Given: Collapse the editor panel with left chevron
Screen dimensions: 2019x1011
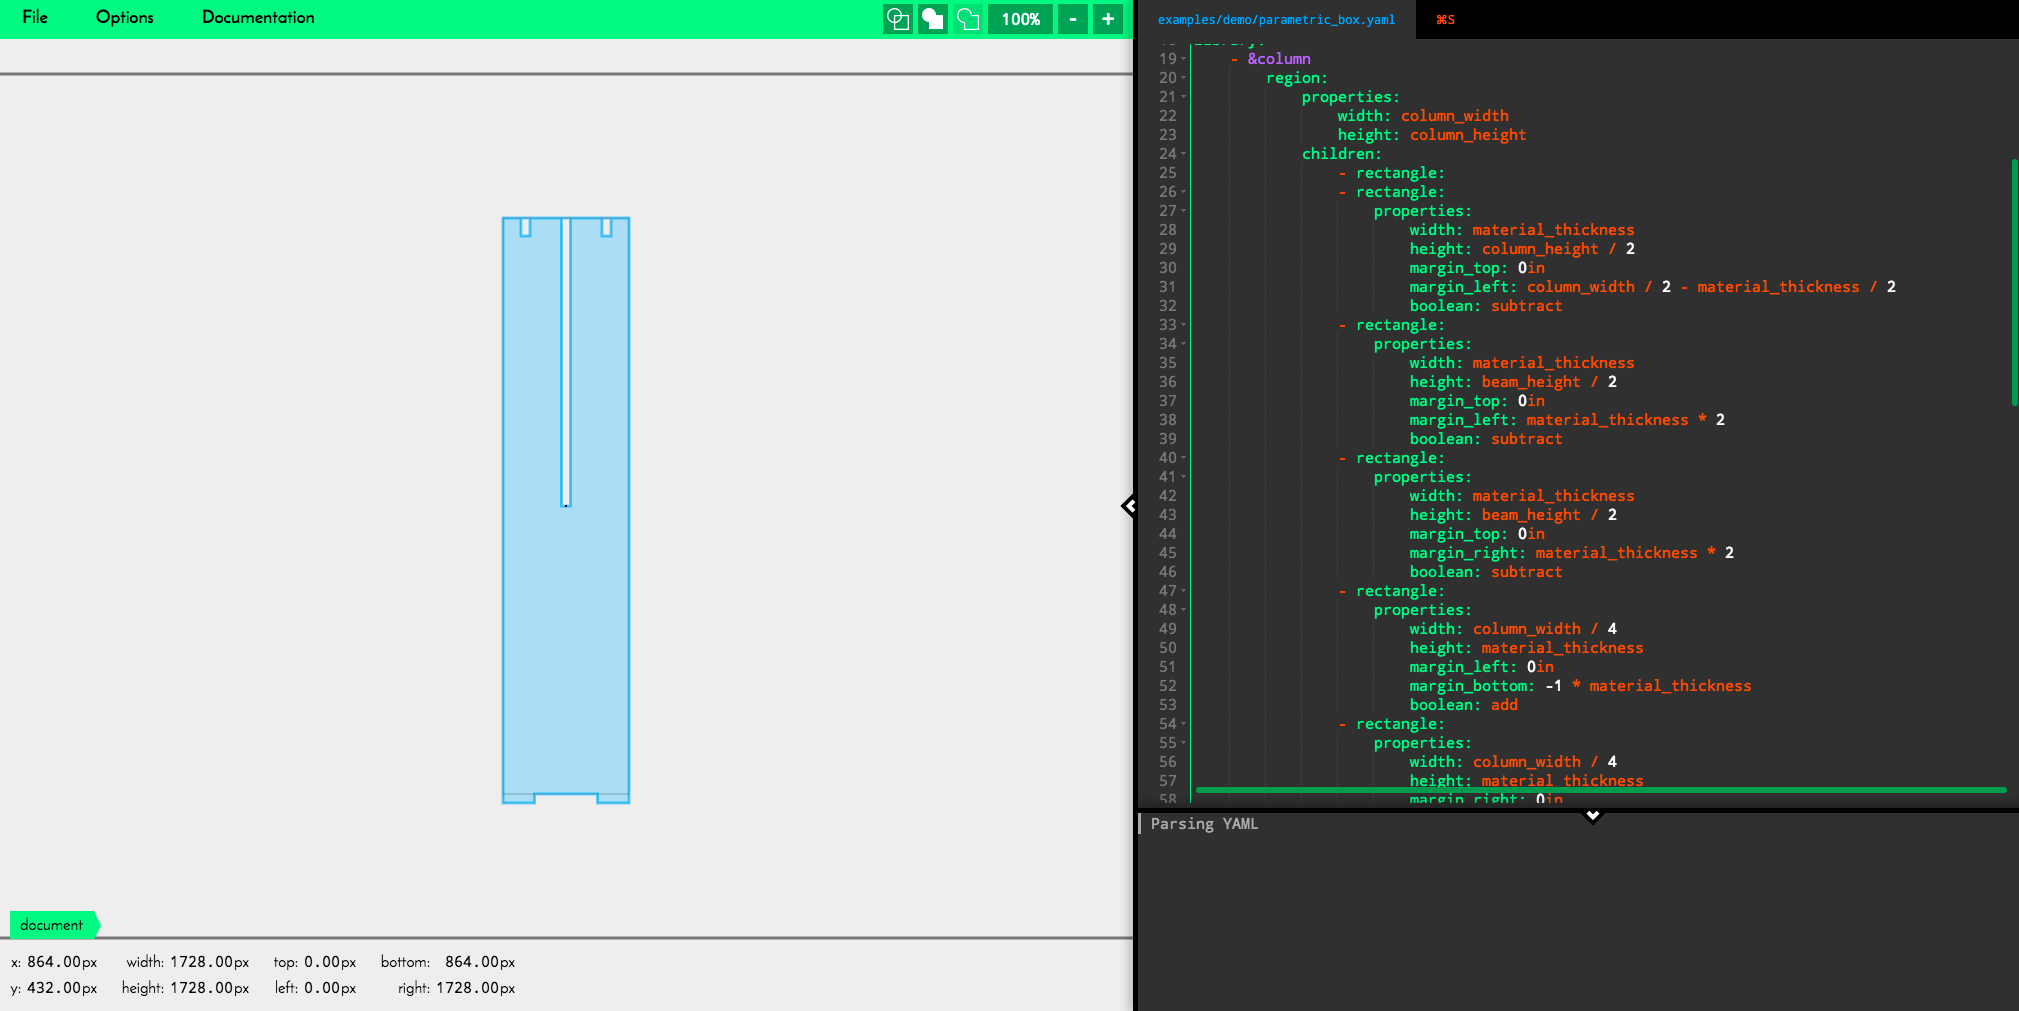Looking at the screenshot, I should [x=1129, y=506].
